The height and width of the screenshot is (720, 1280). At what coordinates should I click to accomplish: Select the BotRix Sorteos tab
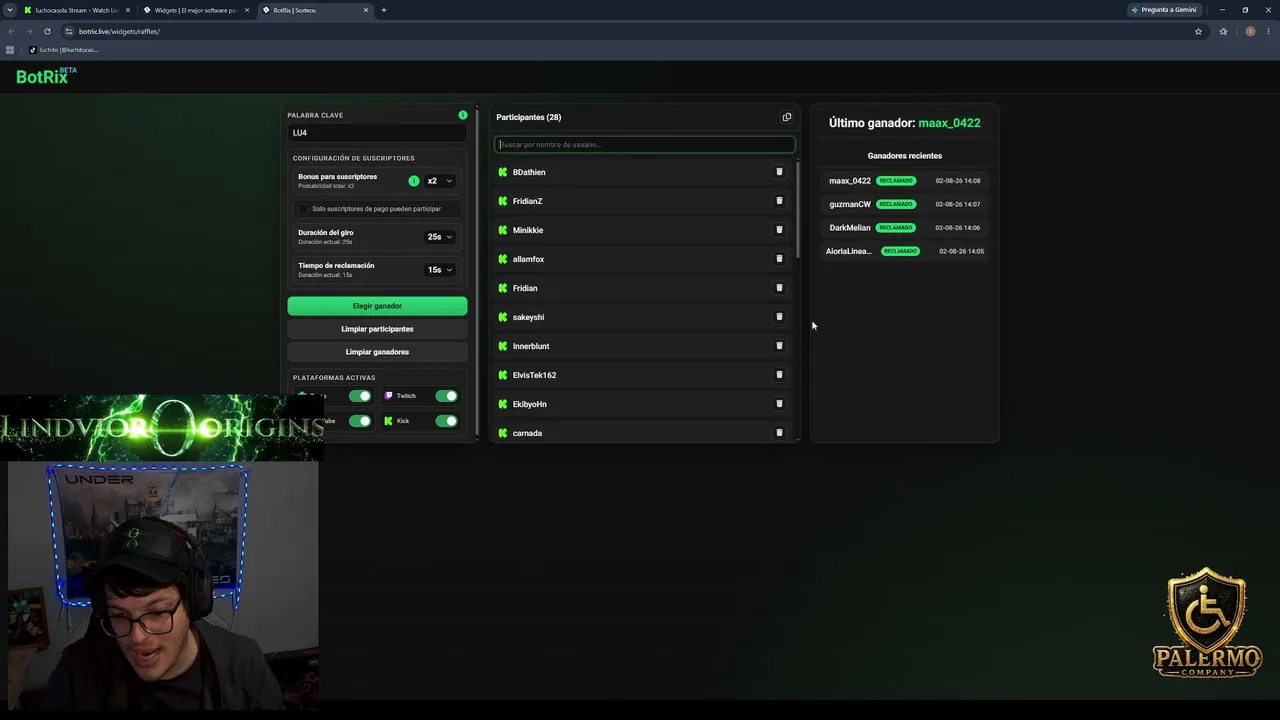point(314,10)
